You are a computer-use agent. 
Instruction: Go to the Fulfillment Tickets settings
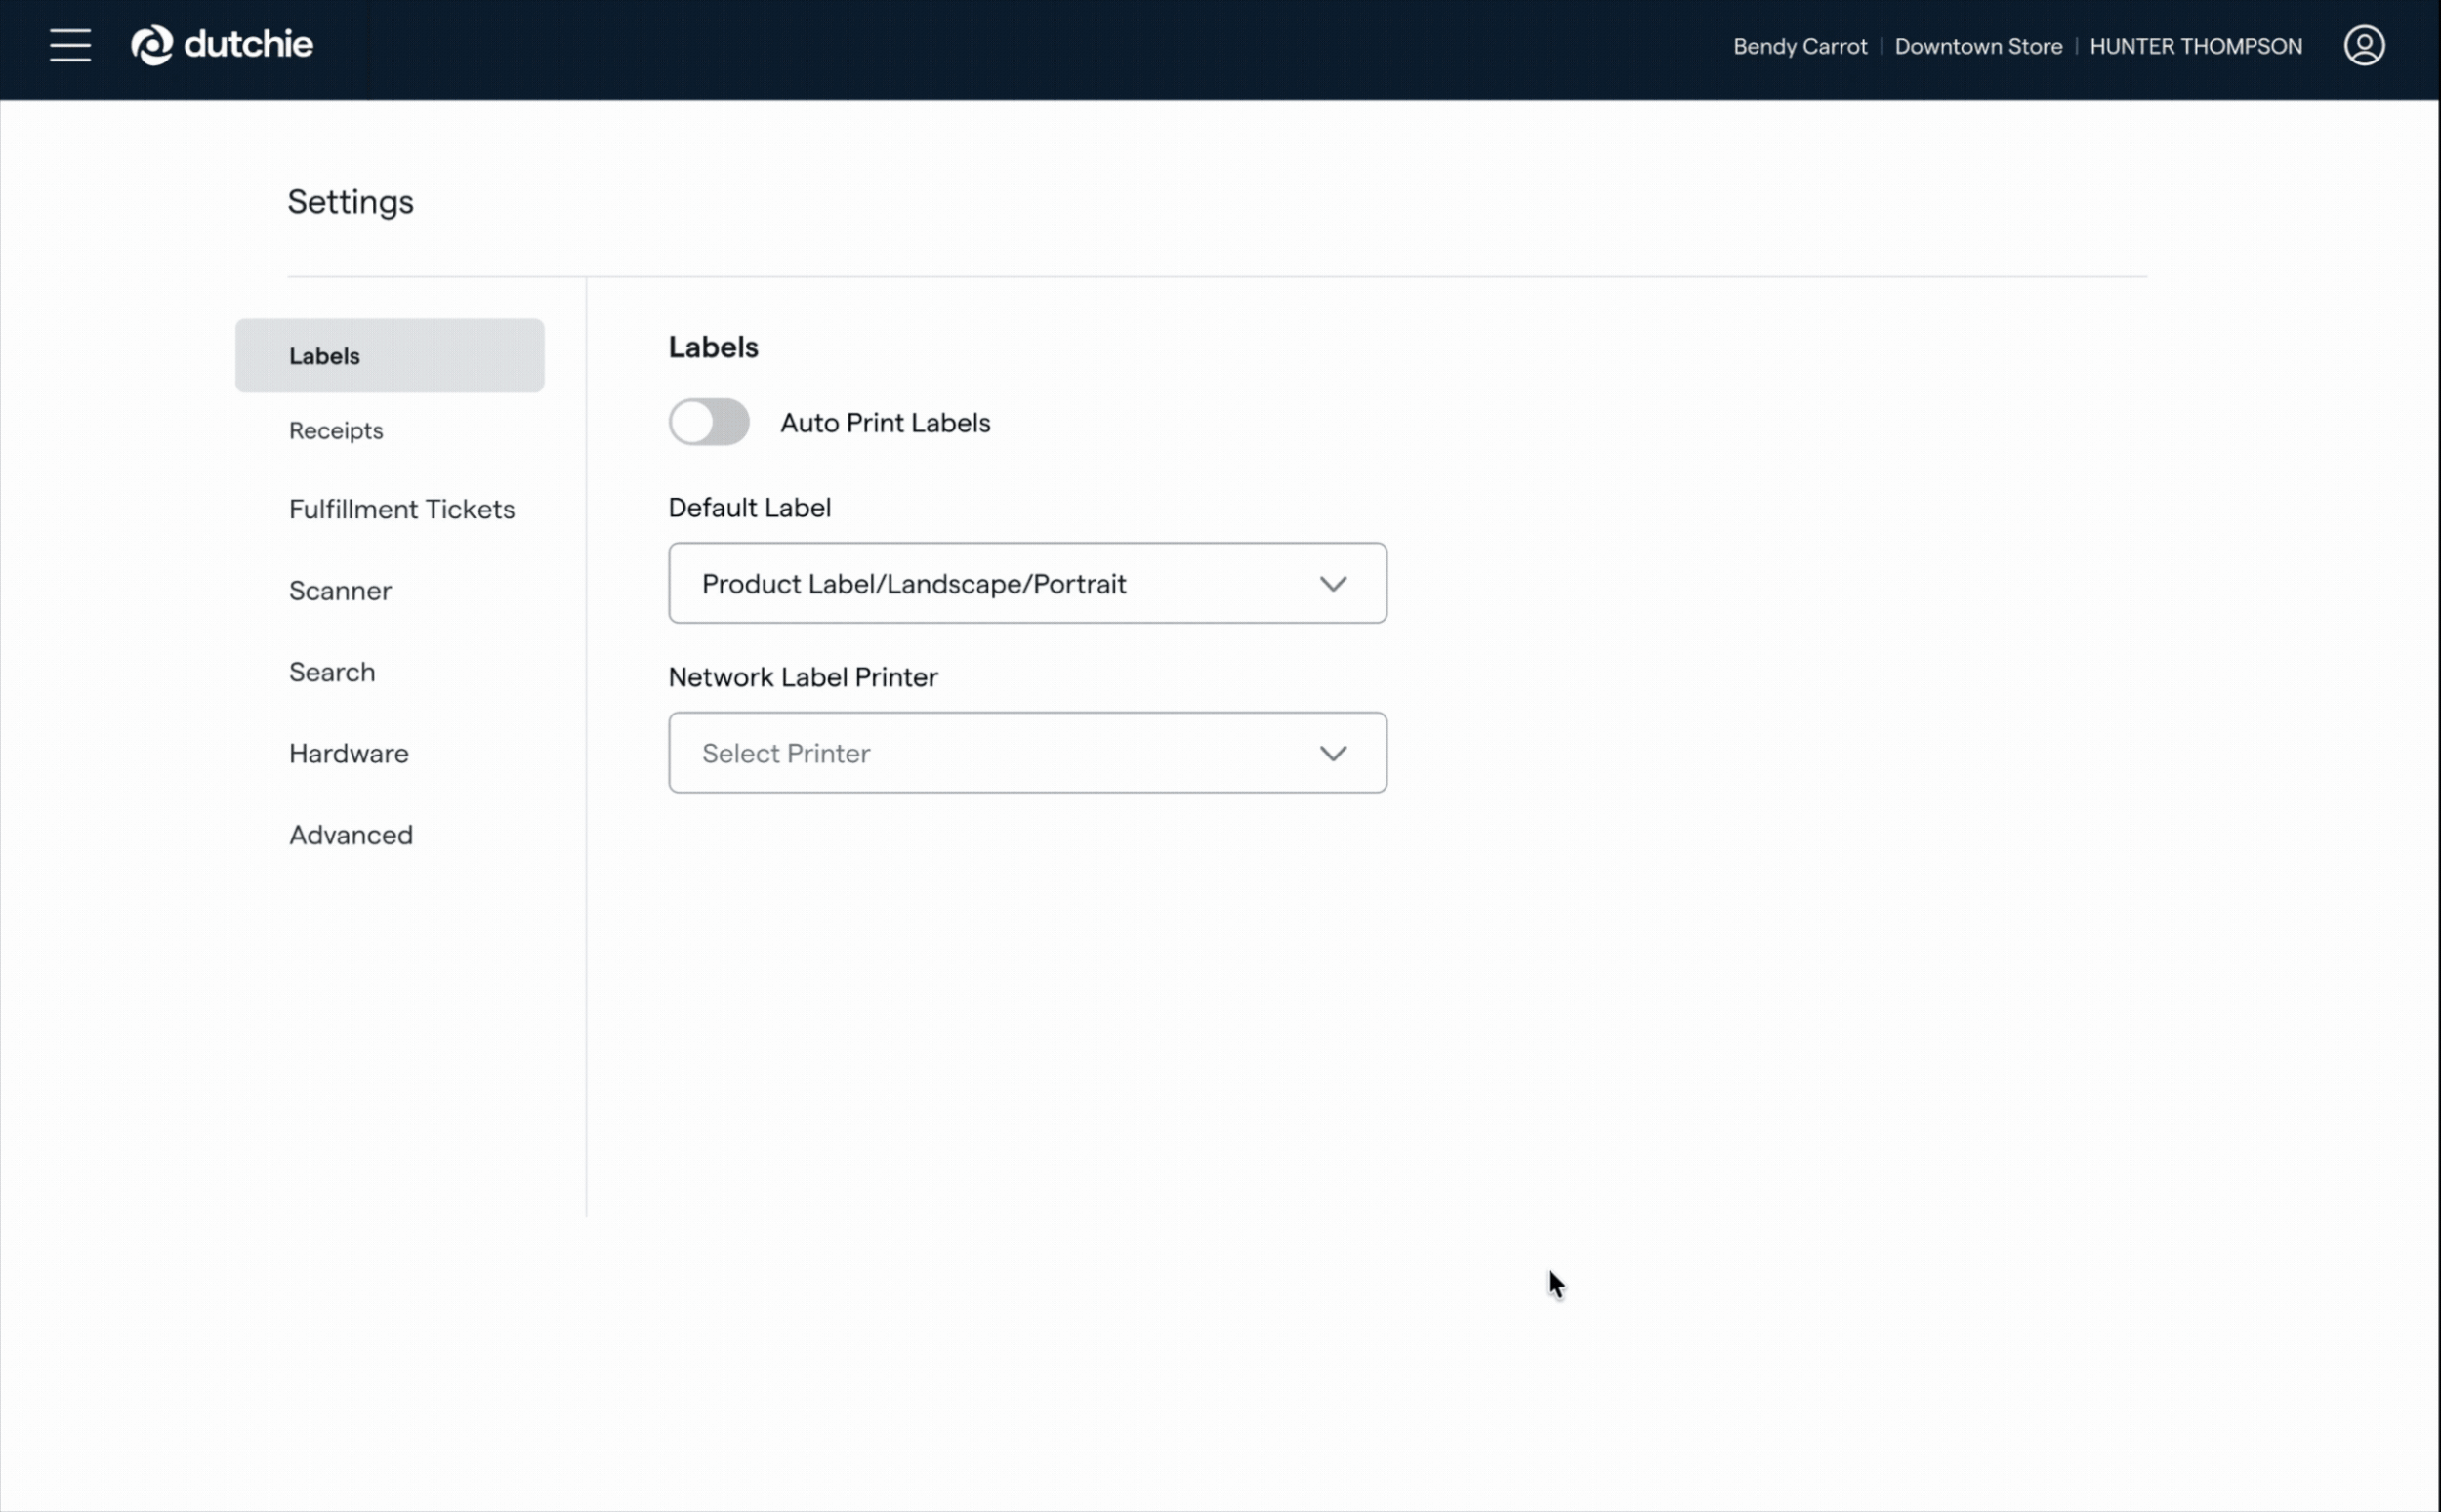[402, 509]
